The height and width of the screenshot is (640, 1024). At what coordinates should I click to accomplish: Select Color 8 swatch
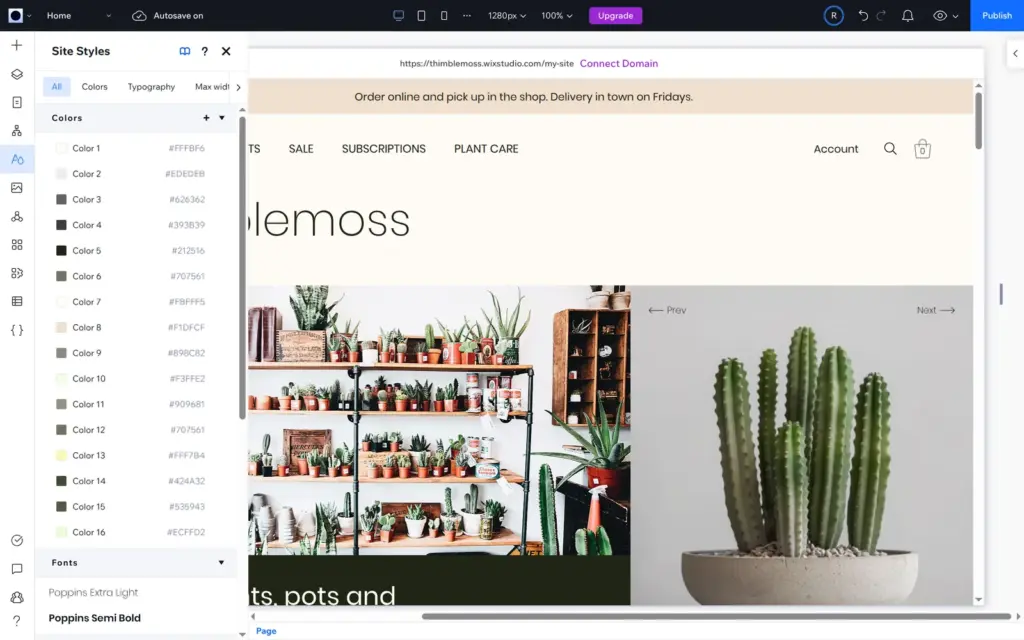pyautogui.click(x=61, y=327)
